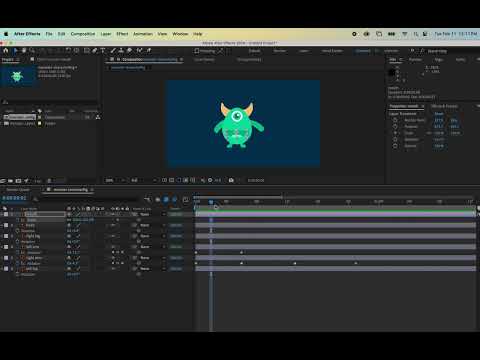Toggle frame blending for the composition
Viewport: 480px width, 360px height.
166,199
